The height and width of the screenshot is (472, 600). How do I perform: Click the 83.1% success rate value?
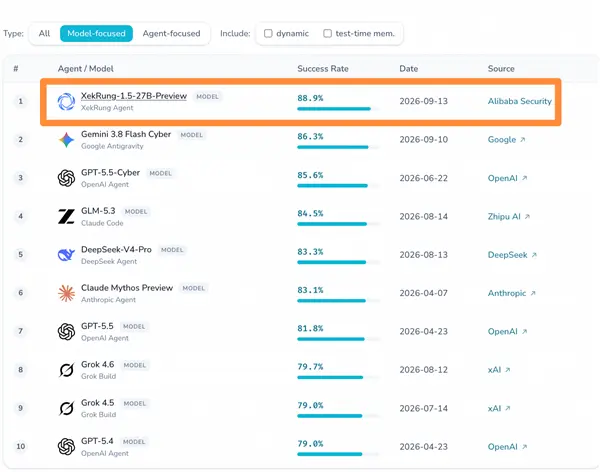310,290
